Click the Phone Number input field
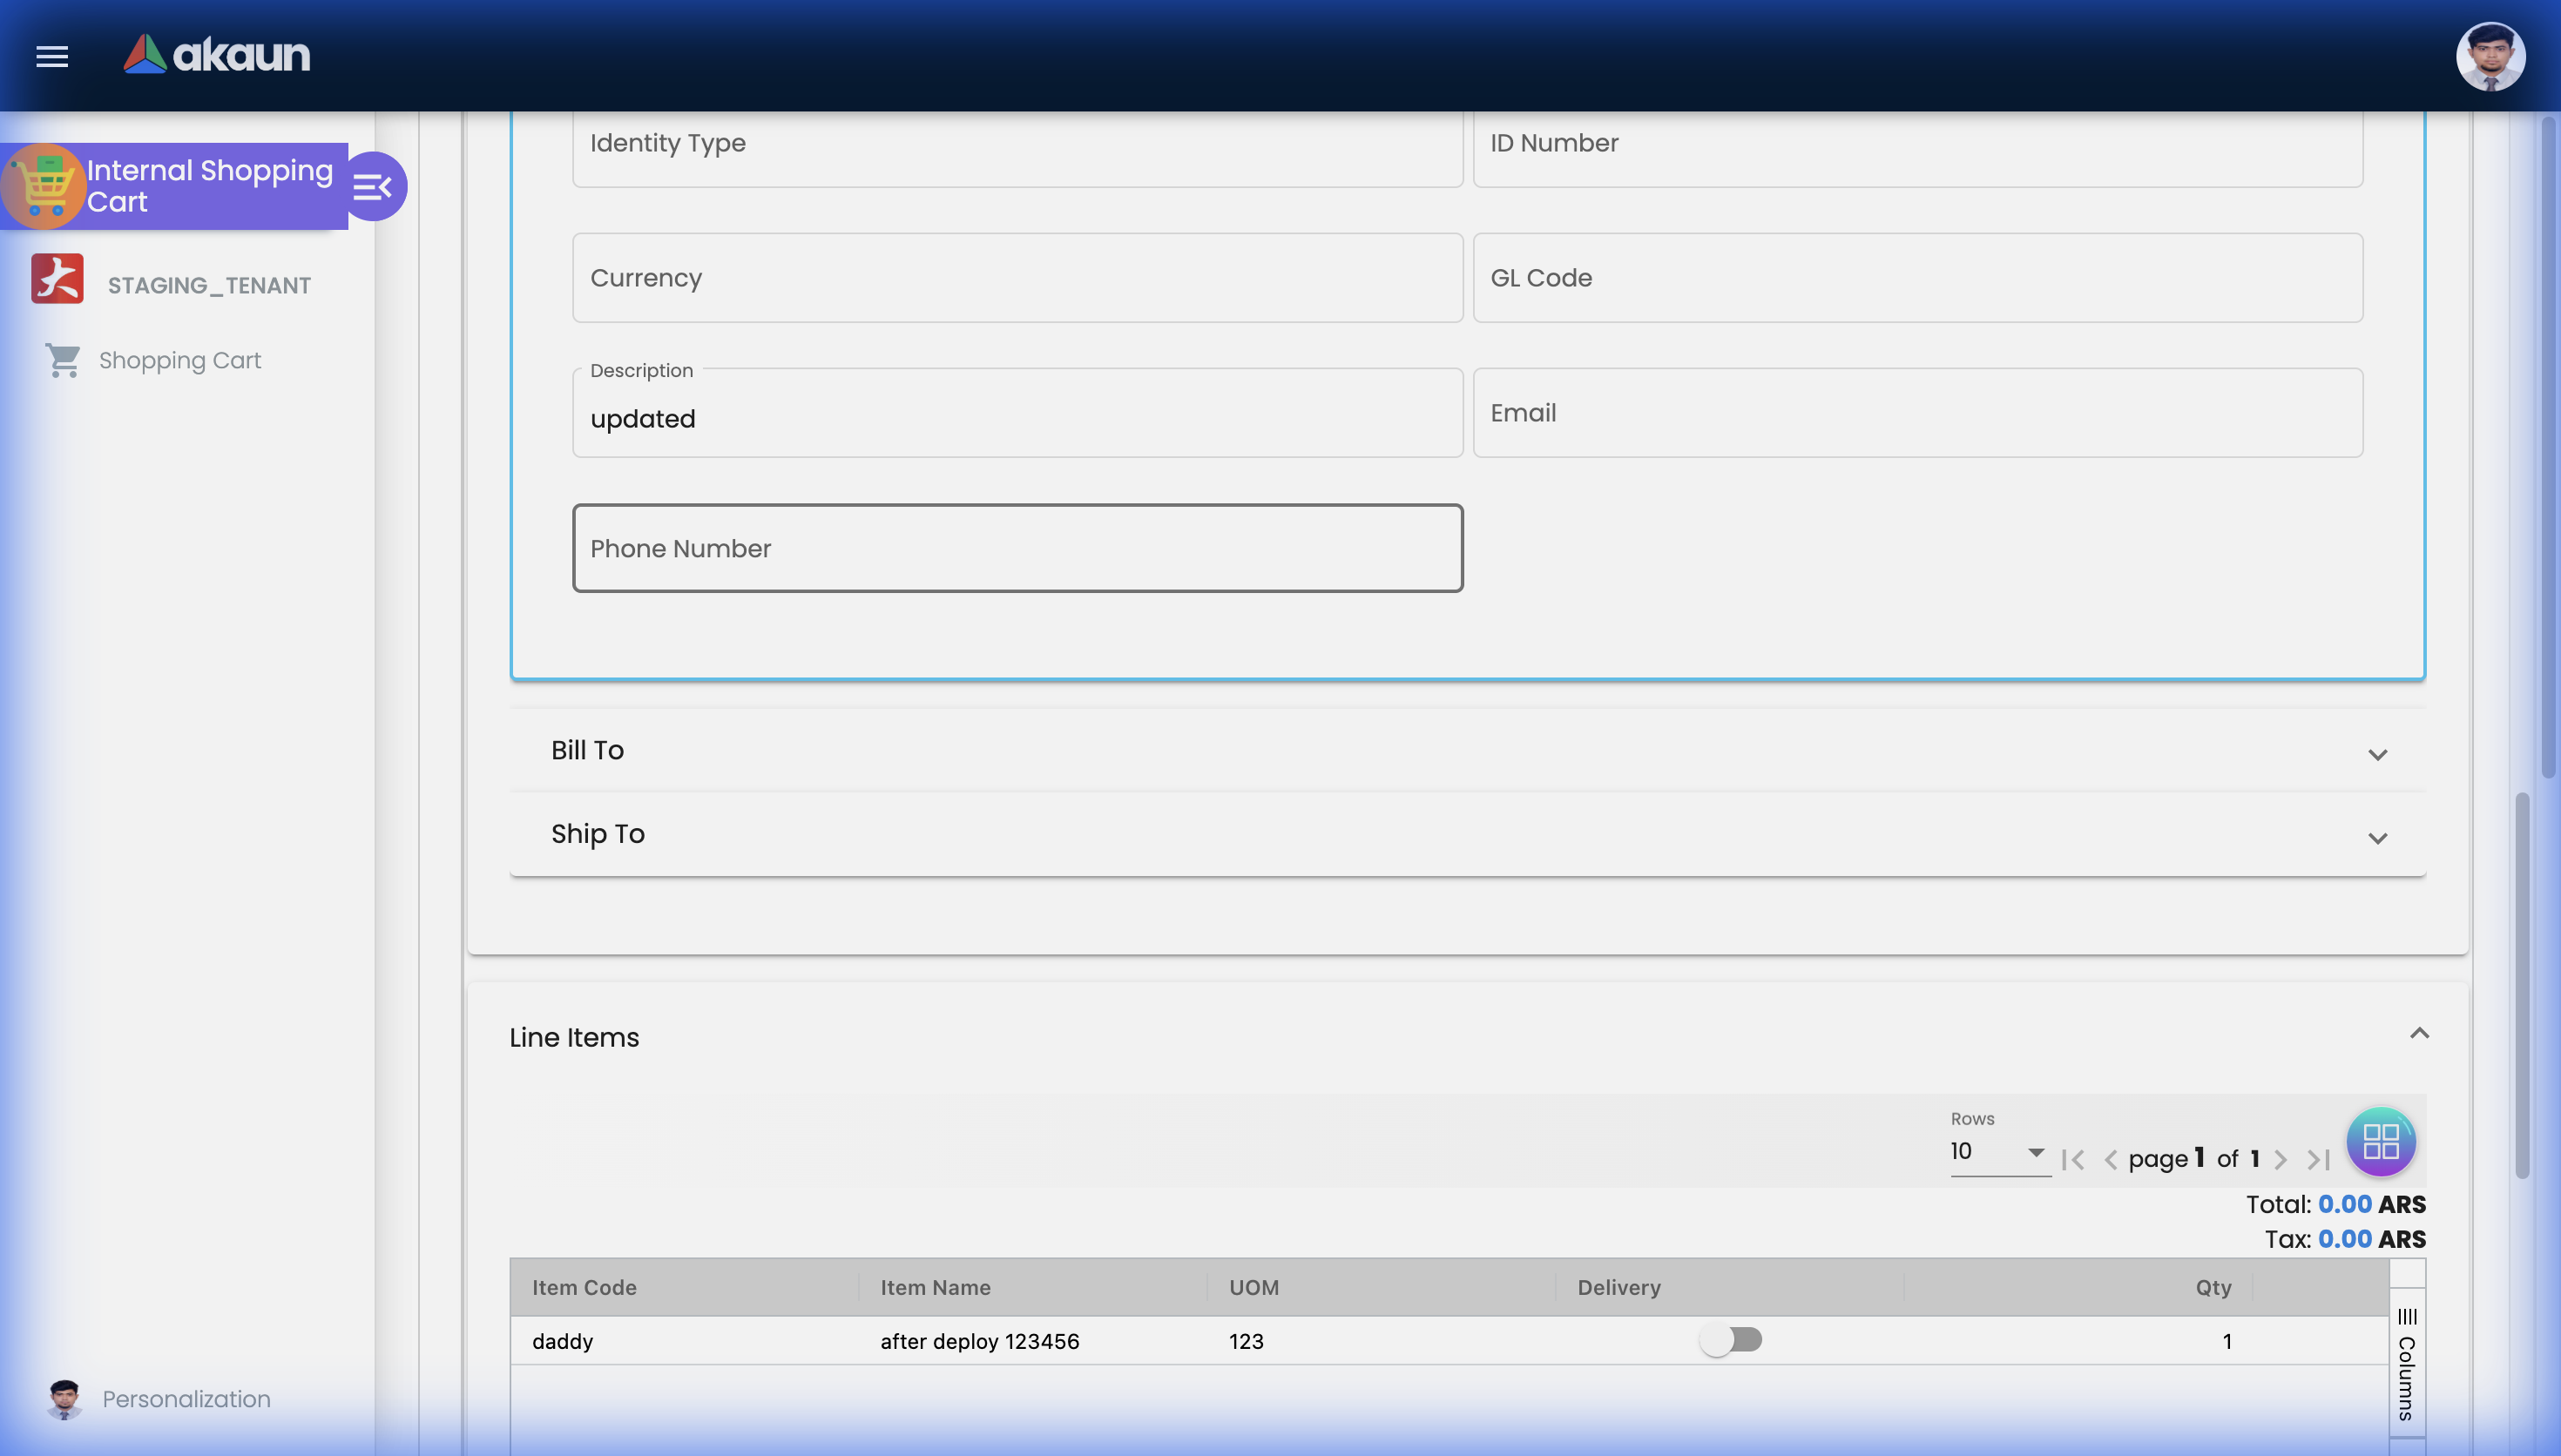Viewport: 2561px width, 1456px height. tap(1017, 548)
